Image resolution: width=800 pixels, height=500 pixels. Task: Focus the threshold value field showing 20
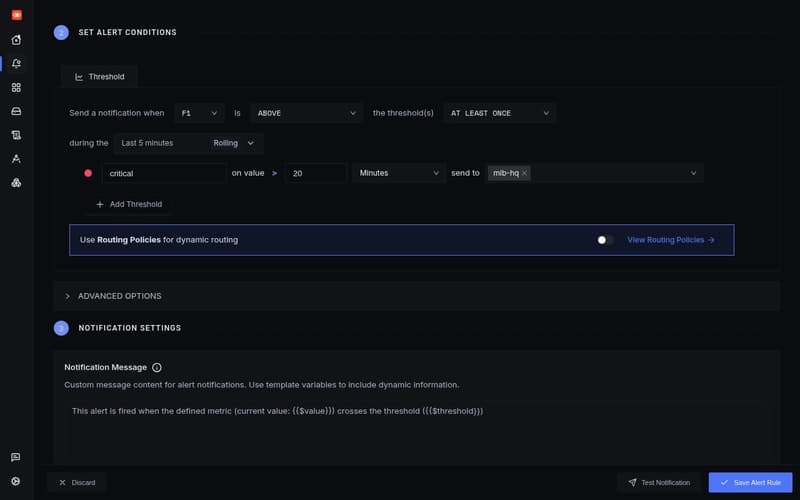(x=316, y=173)
